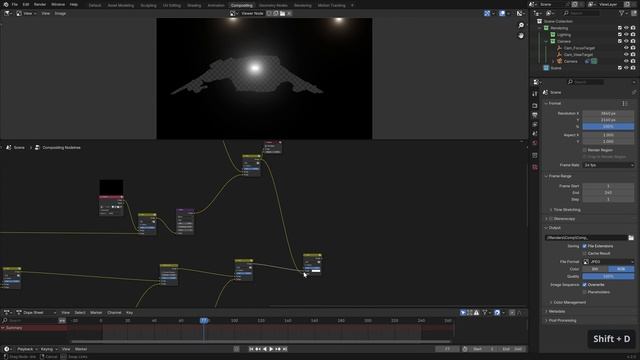Toggle viewport visibility eye of Rendering collection

coord(626,28)
